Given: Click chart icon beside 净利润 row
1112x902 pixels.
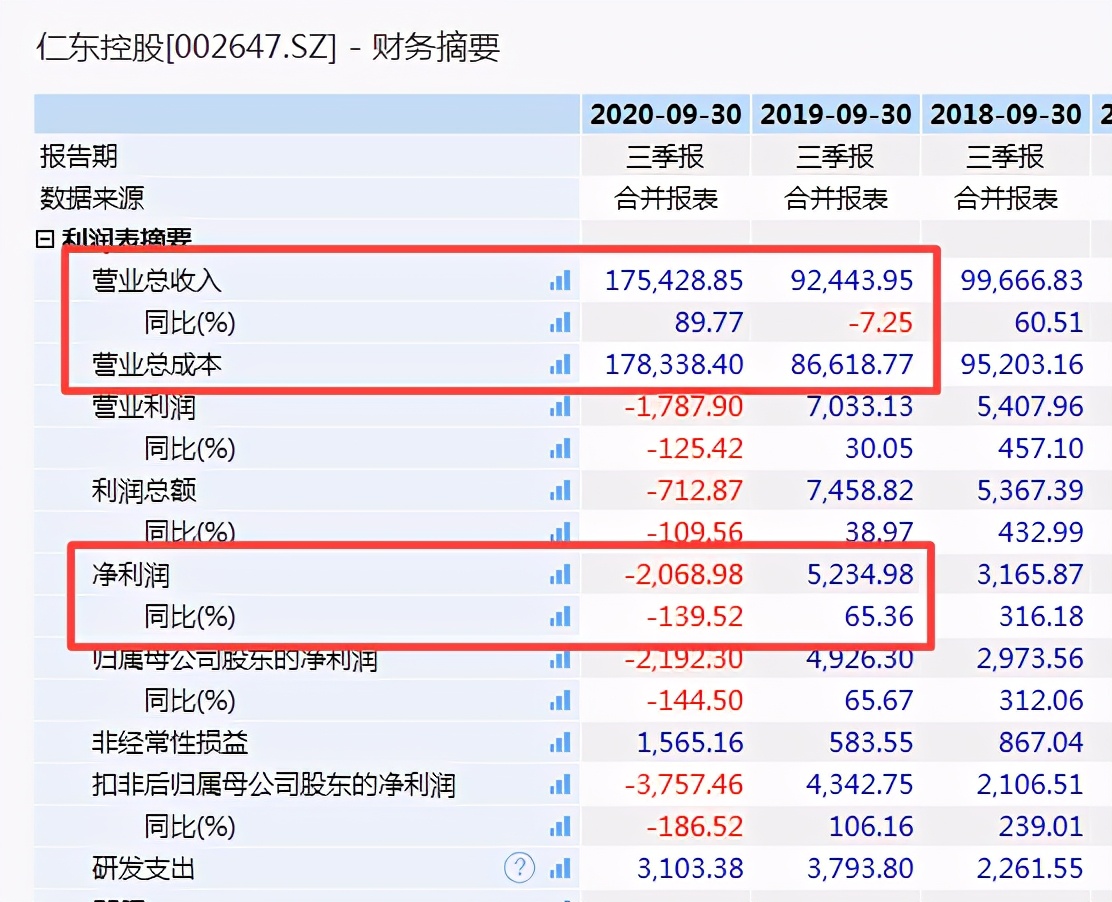Looking at the screenshot, I should tap(560, 575).
